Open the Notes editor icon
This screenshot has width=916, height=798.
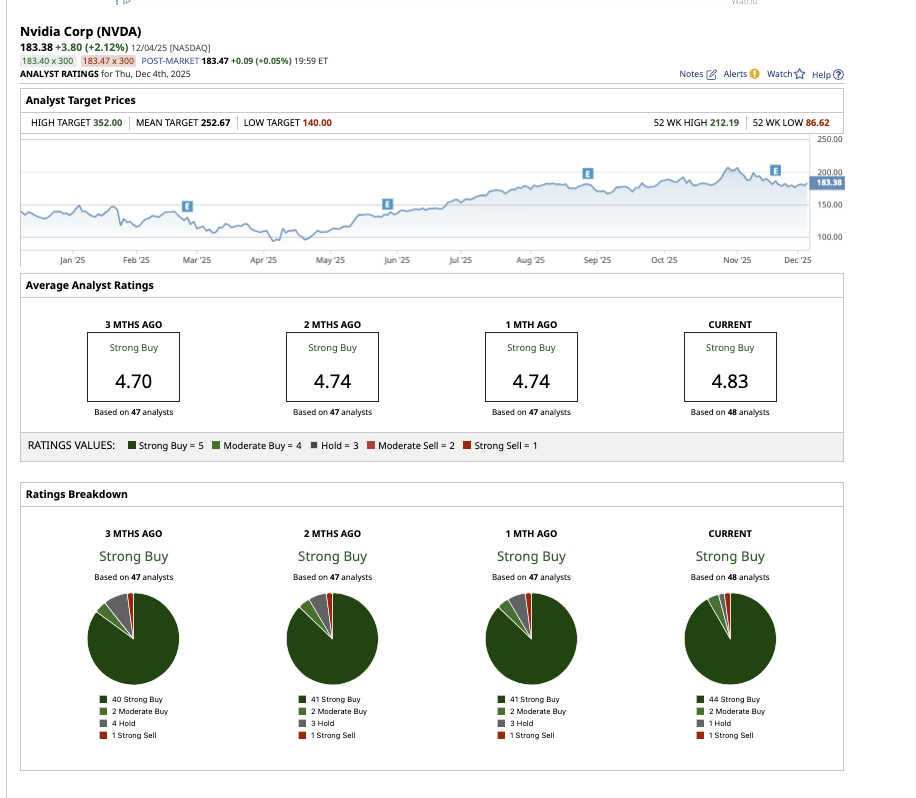coord(712,74)
